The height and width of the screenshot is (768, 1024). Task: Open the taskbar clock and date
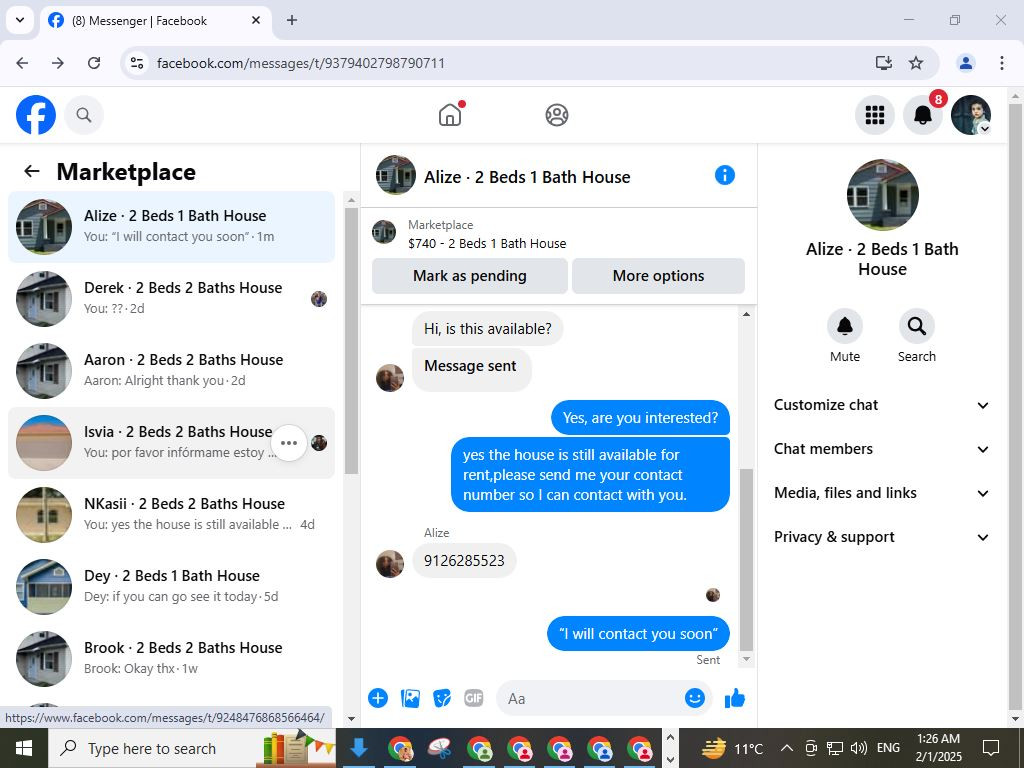click(x=938, y=748)
